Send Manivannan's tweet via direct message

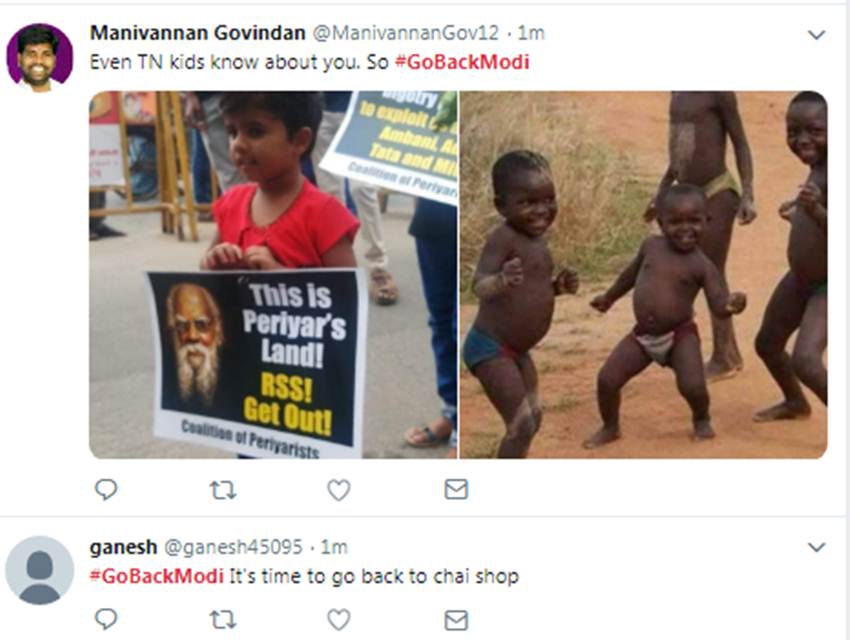coord(456,489)
